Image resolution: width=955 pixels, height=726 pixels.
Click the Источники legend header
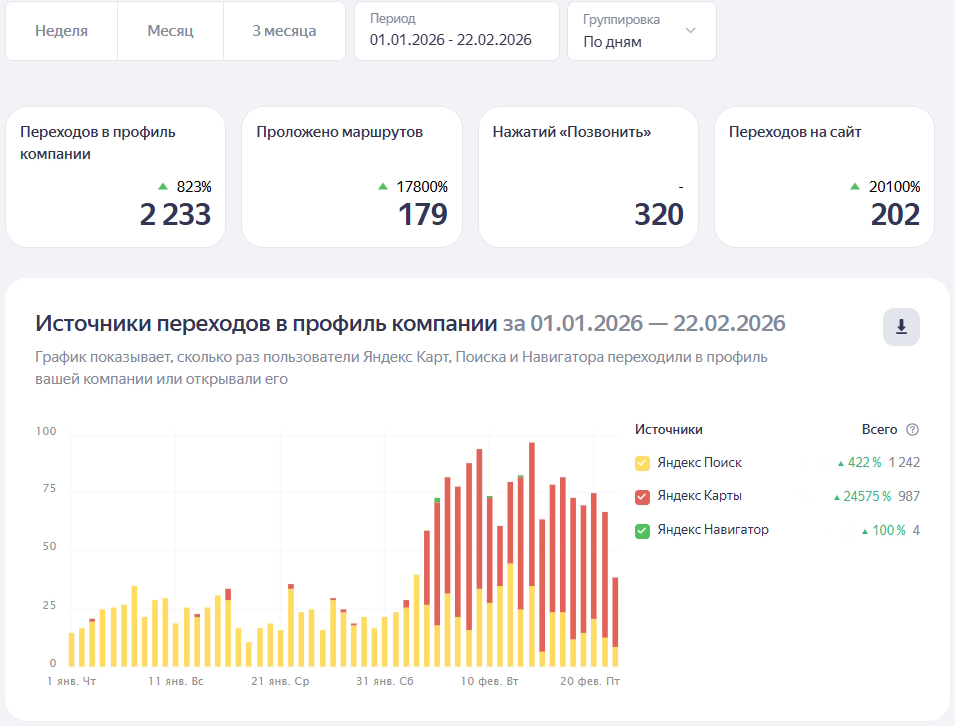[669, 429]
